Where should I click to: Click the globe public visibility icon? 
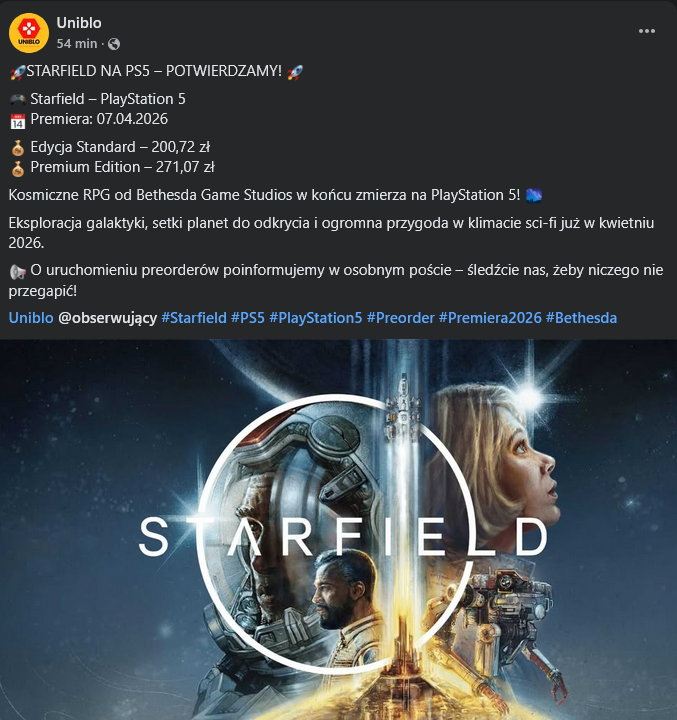114,44
